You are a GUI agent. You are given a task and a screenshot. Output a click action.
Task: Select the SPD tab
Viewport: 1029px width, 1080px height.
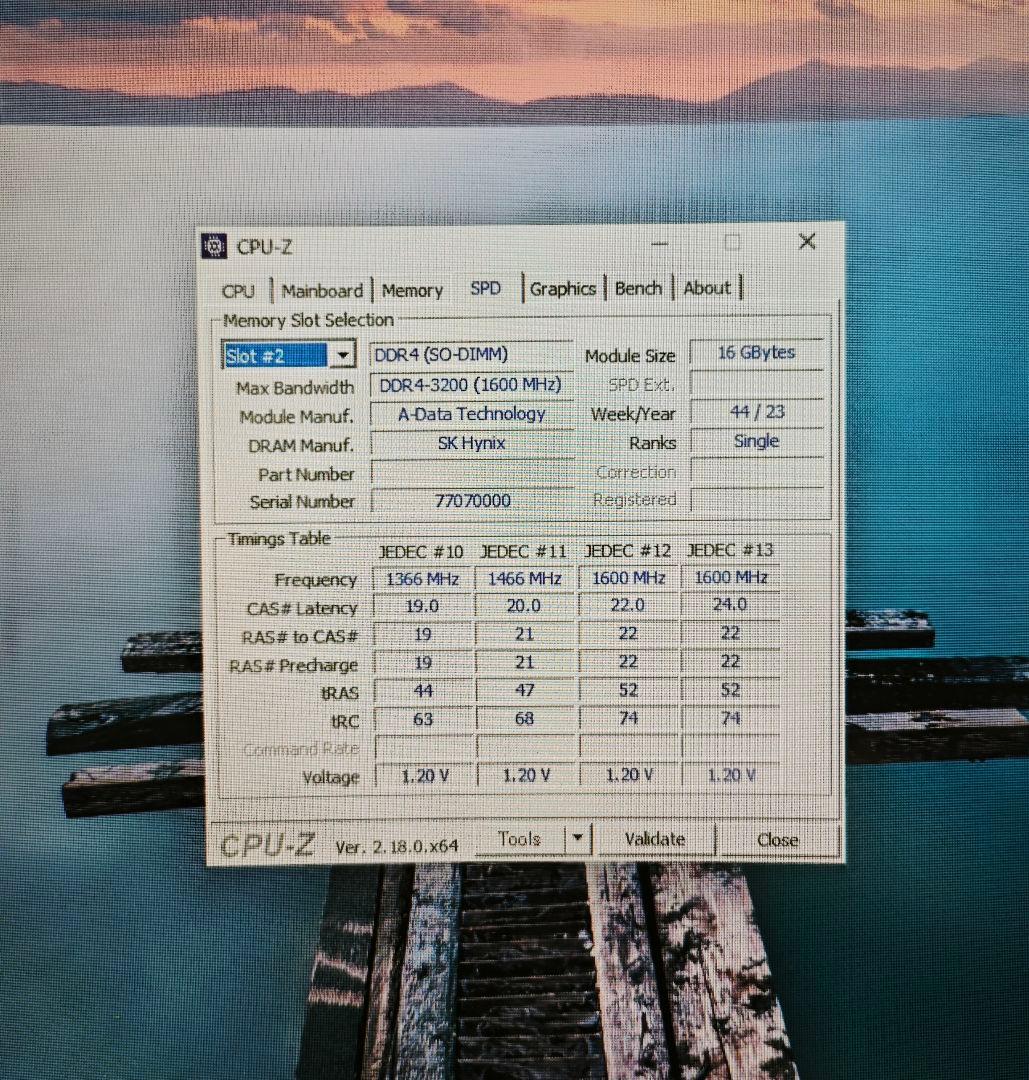pyautogui.click(x=485, y=289)
